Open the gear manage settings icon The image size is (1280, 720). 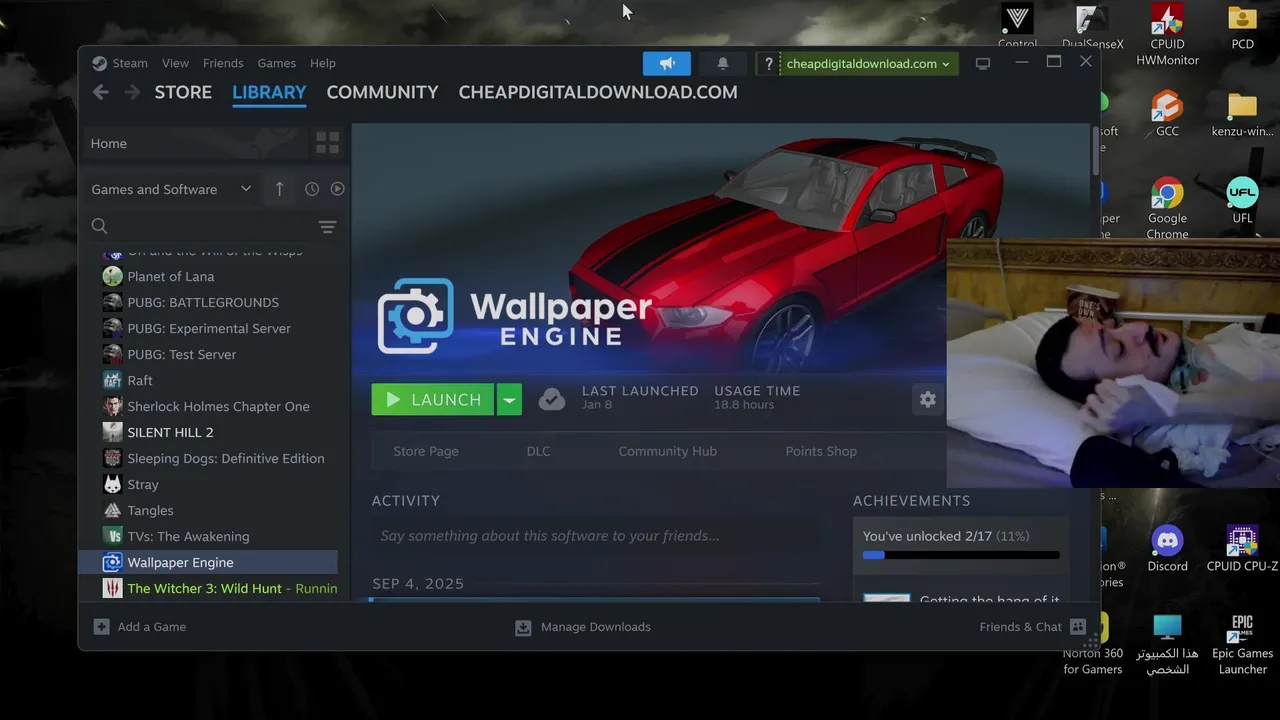point(928,400)
